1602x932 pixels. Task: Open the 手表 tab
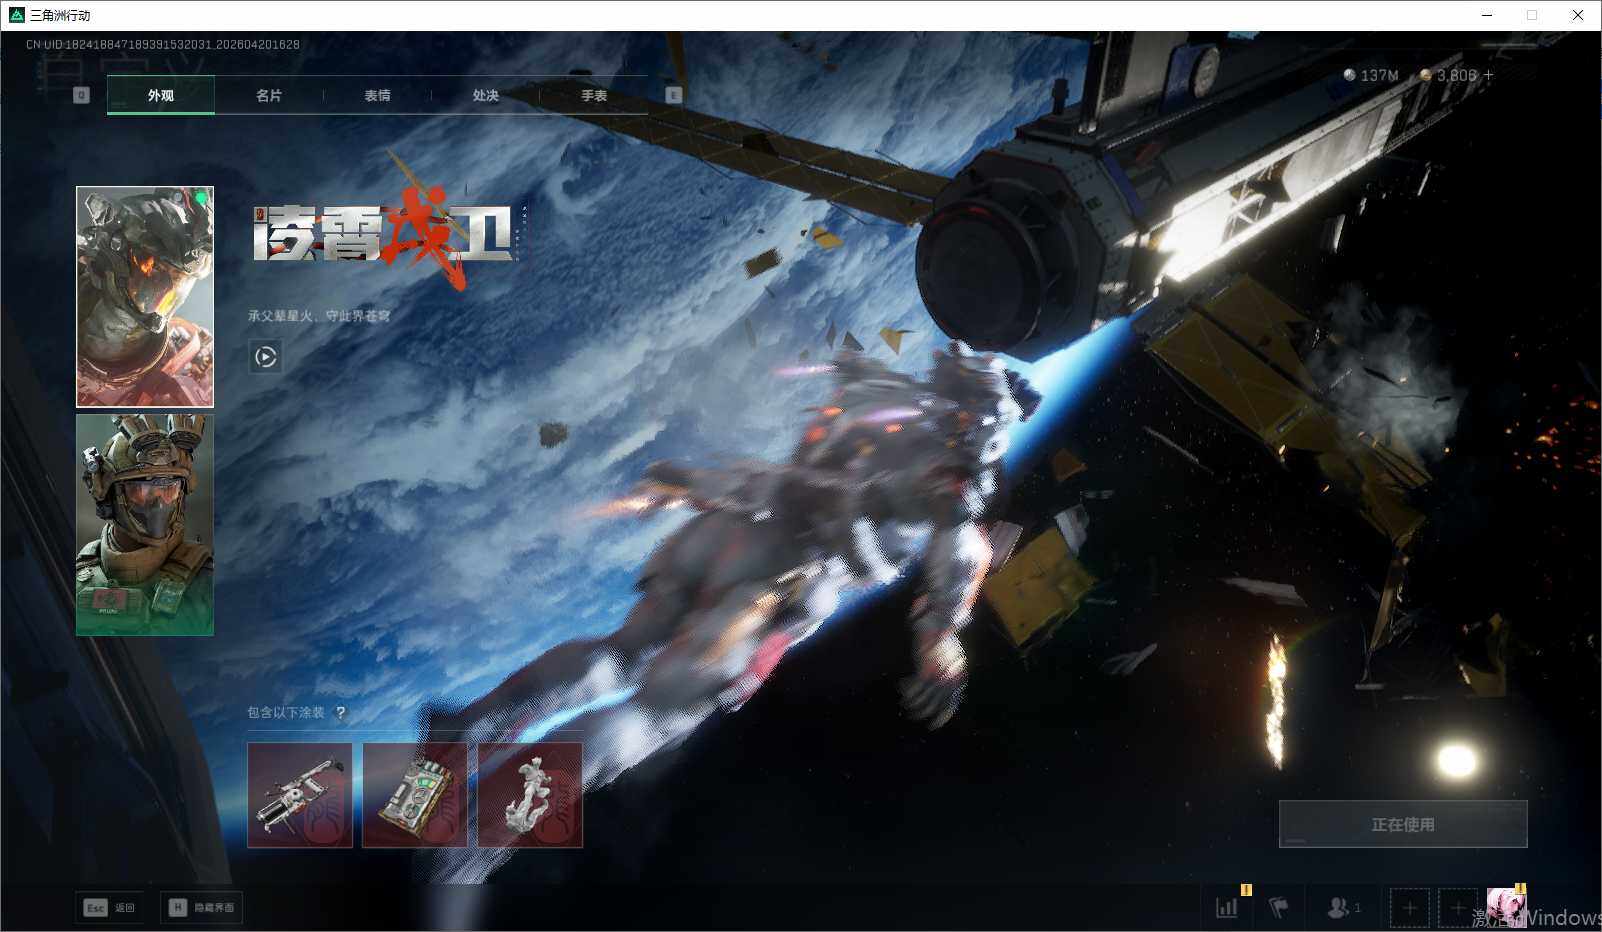[594, 95]
